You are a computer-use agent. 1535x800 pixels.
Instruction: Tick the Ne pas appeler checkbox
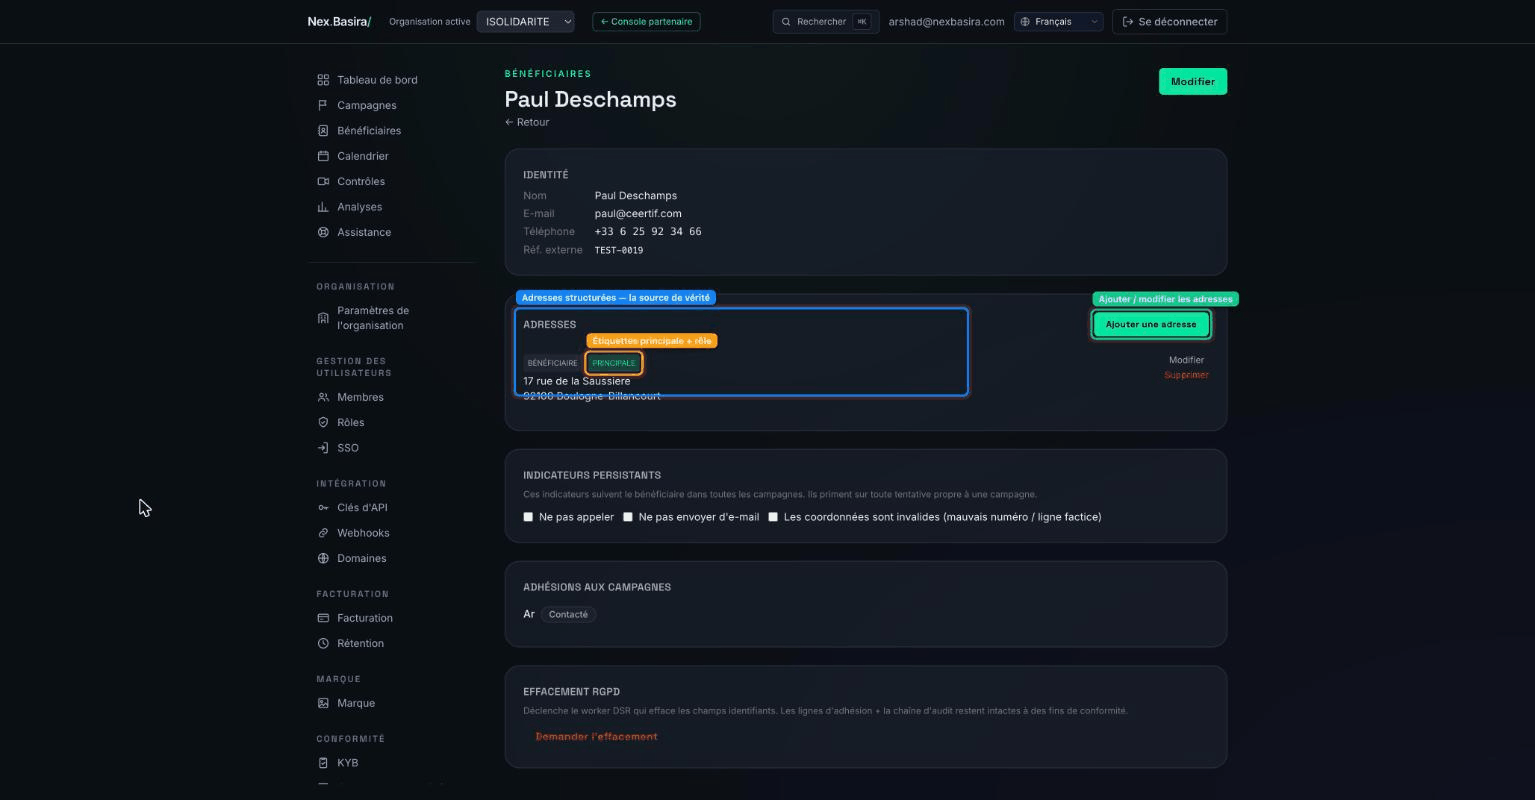[528, 517]
